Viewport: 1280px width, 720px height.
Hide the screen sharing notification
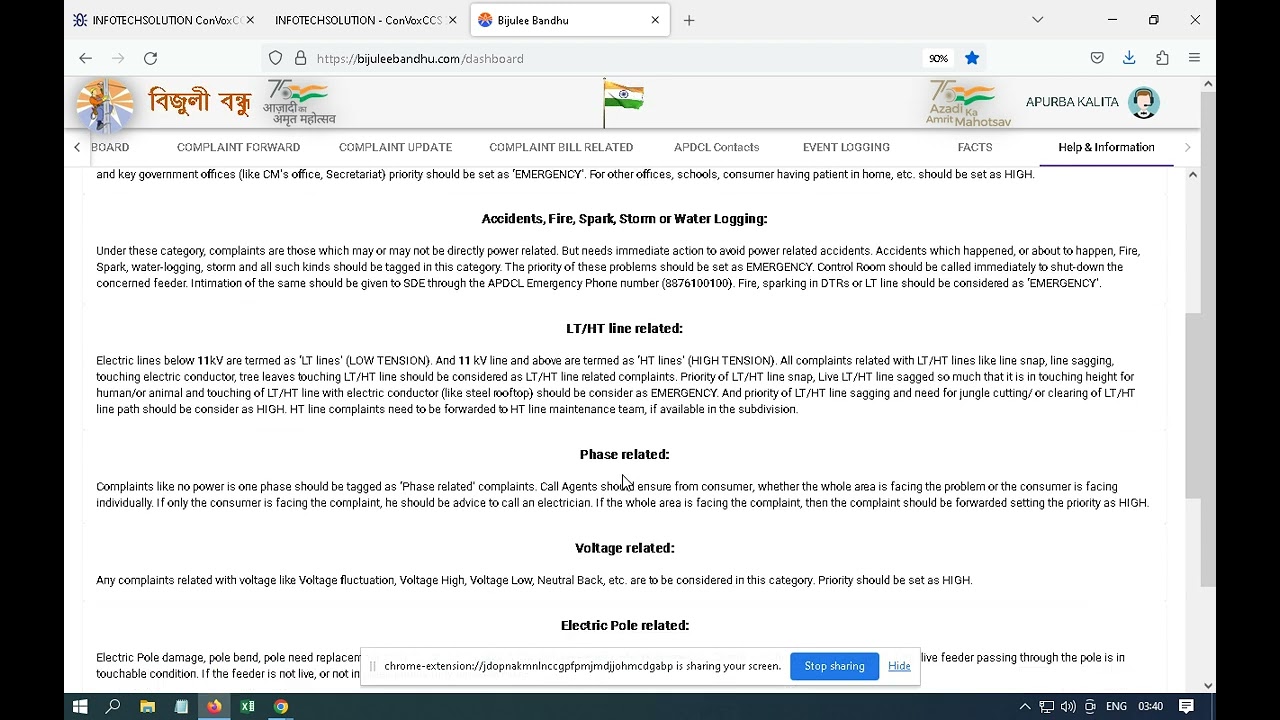tap(899, 666)
